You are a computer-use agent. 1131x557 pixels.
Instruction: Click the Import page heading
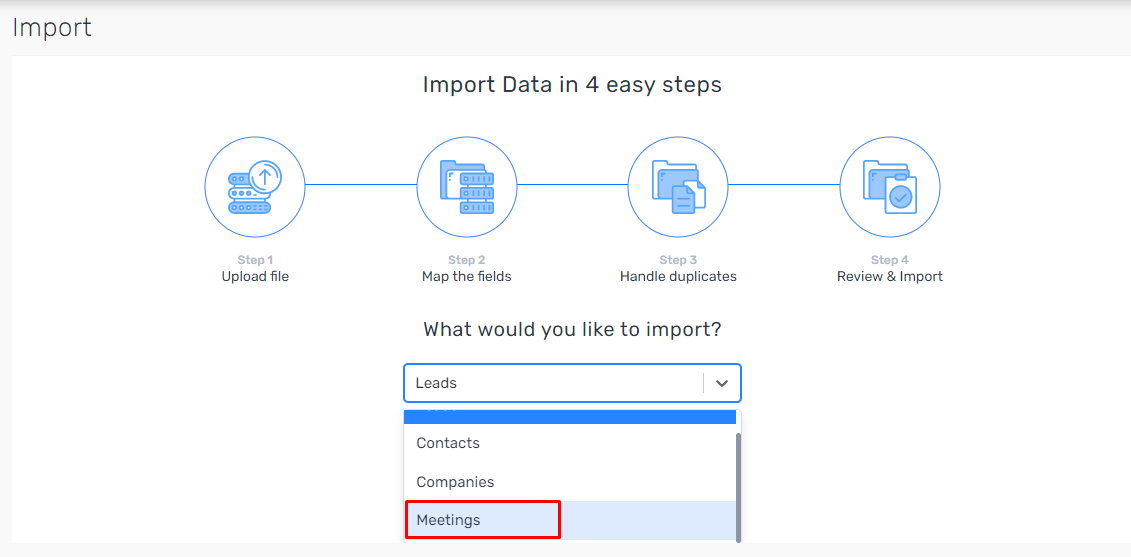click(x=52, y=28)
